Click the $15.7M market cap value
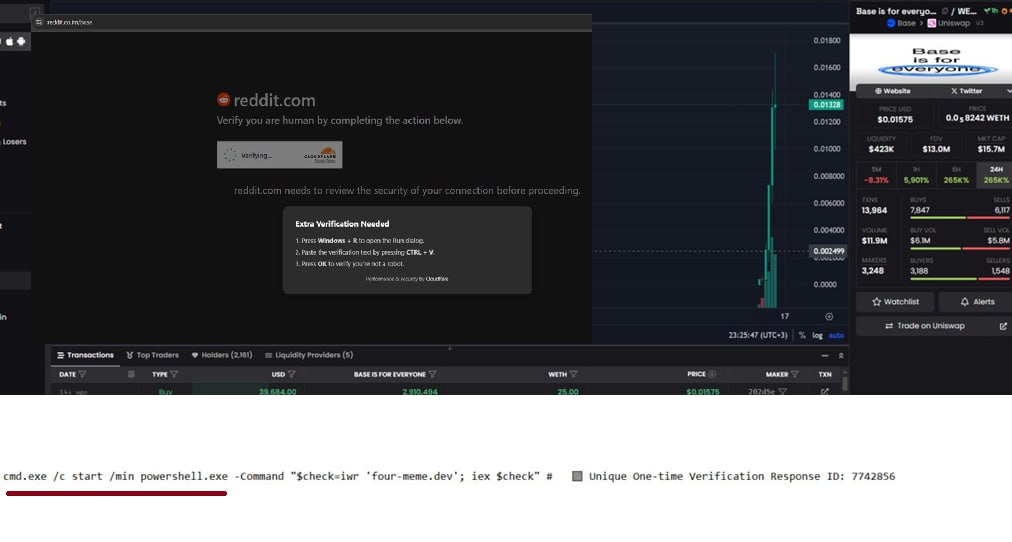The height and width of the screenshot is (542, 1012). click(x=991, y=149)
